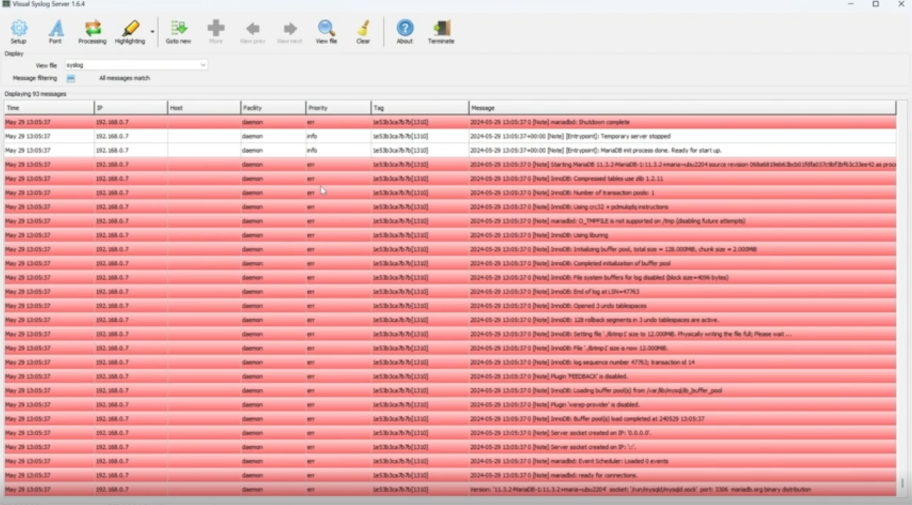Viewport: 912px width, 505px height.
Task: Open the Setup gear tool
Action: (19, 31)
